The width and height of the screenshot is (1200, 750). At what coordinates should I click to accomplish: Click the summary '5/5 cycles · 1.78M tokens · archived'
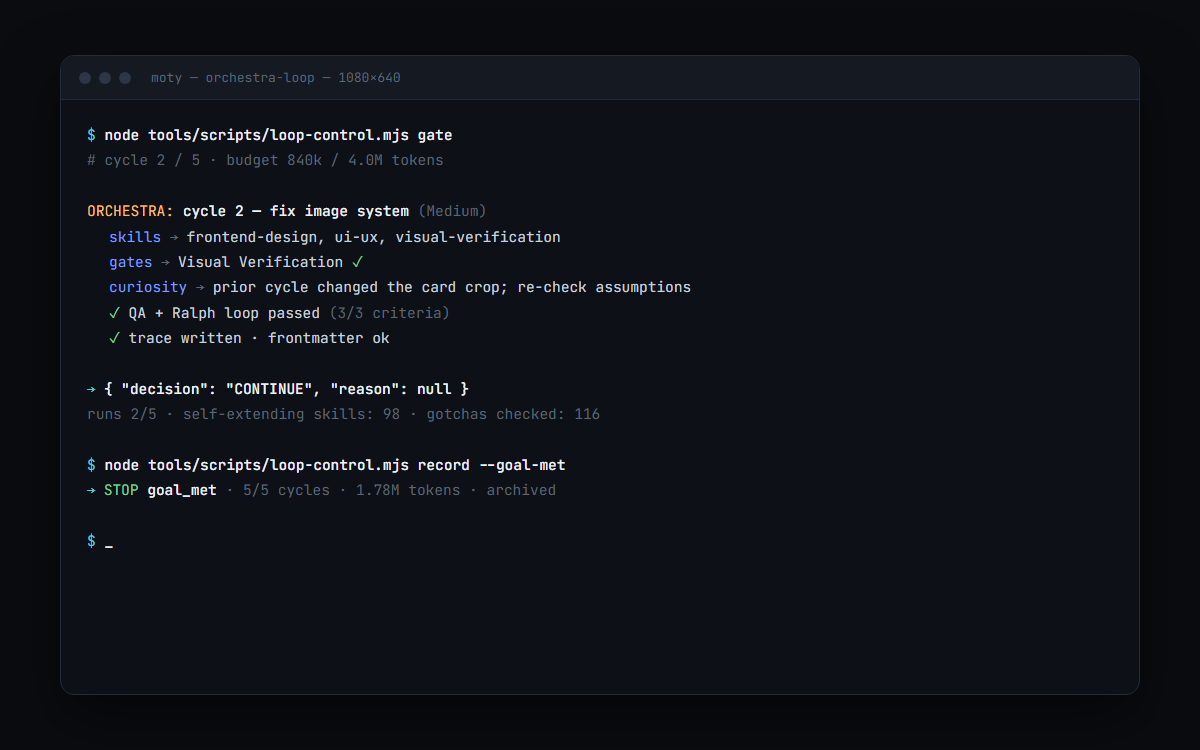399,491
